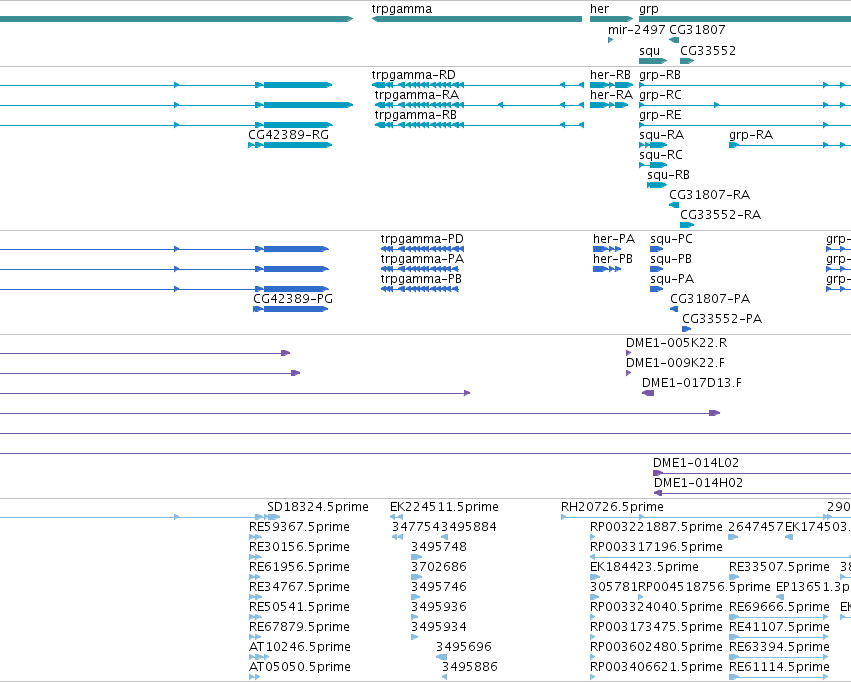Image resolution: width=851 pixels, height=682 pixels.
Task: Click the squ gene feature
Action: pos(653,61)
